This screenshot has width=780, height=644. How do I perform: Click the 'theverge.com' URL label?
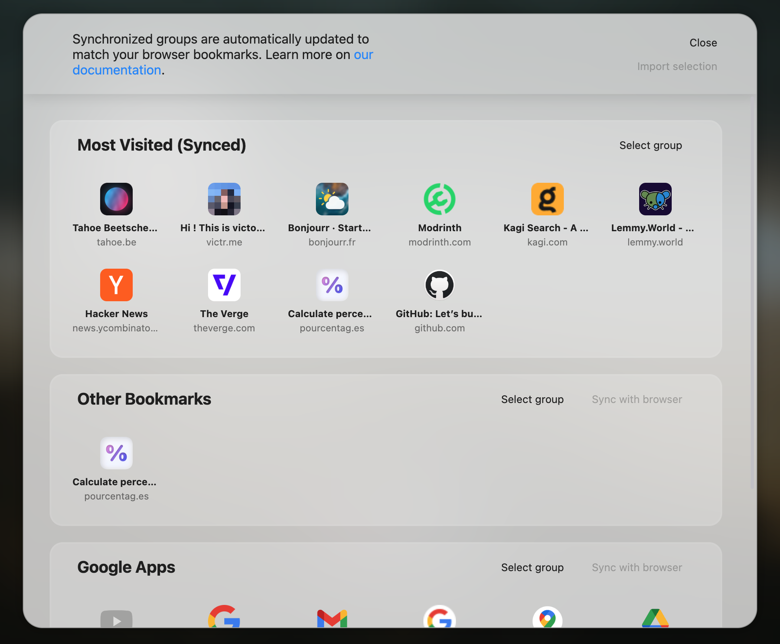[224, 328]
